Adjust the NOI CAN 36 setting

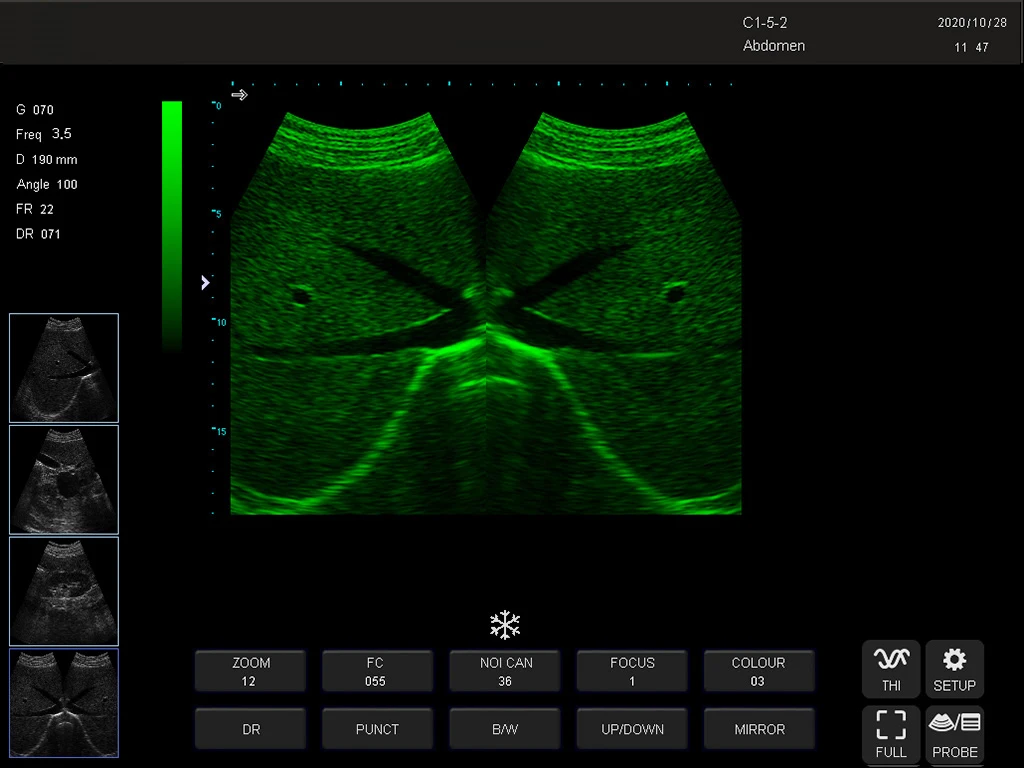coord(504,671)
